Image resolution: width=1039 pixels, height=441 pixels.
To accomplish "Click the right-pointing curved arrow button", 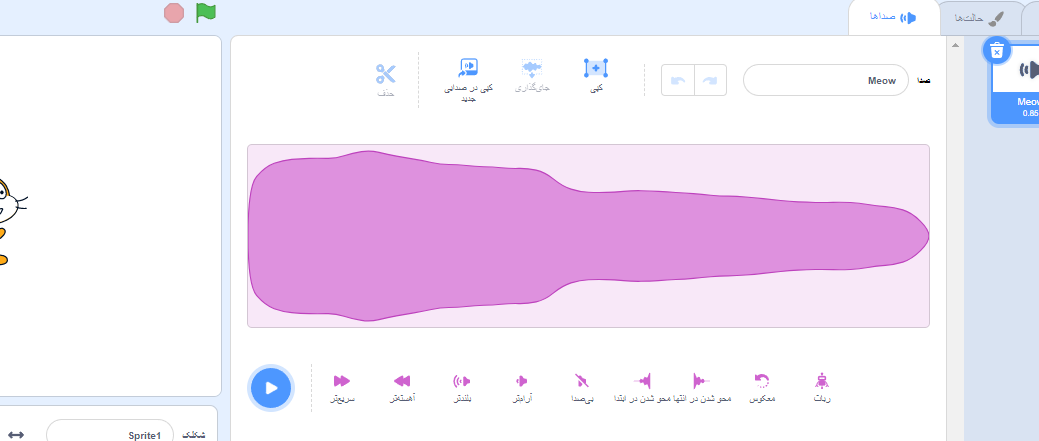I will pos(709,80).
